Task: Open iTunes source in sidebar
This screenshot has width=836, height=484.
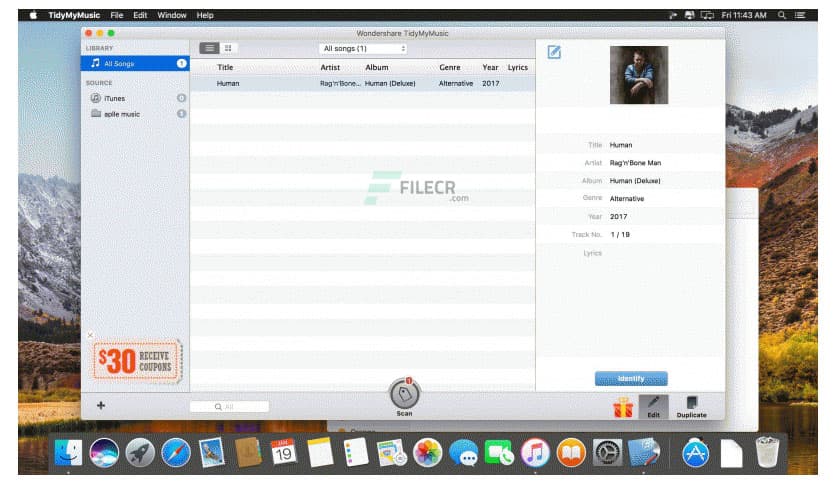Action: (135, 99)
